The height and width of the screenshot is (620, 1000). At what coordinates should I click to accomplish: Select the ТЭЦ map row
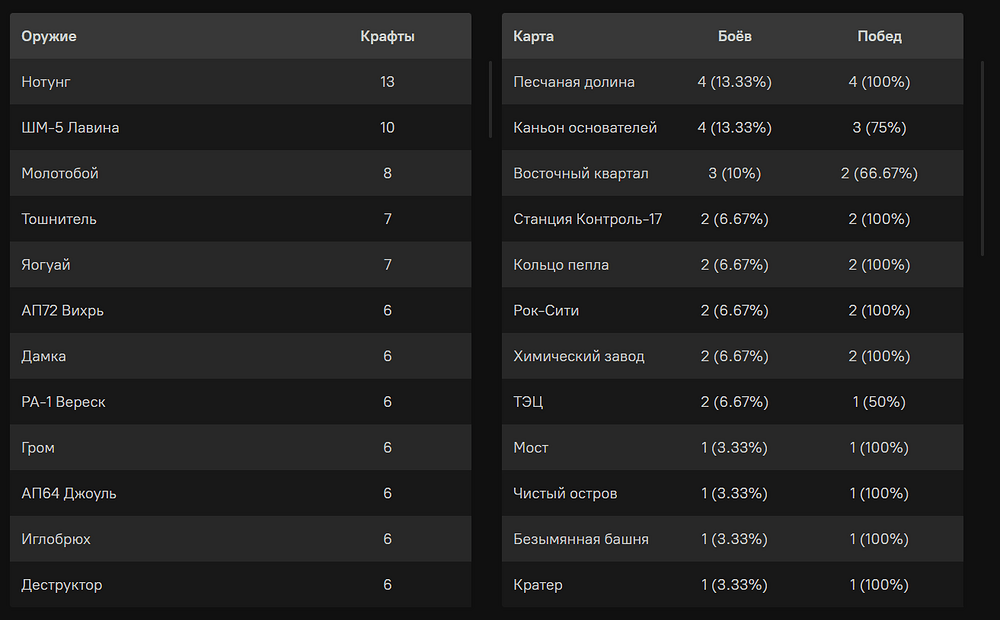tap(732, 402)
